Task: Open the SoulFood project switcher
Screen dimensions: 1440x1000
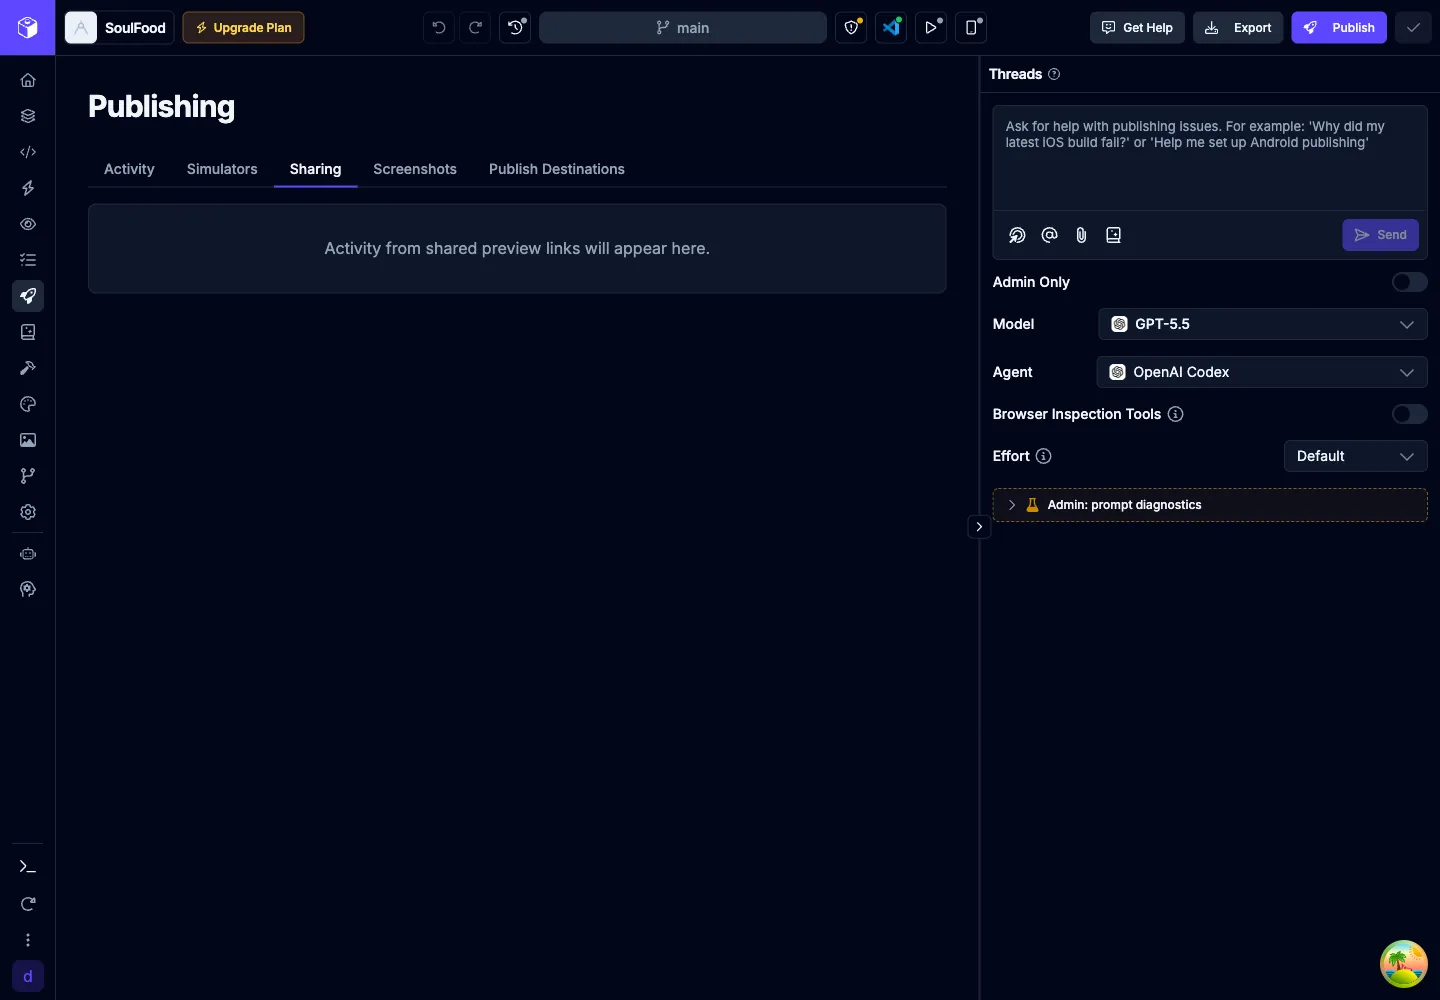Action: 119,28
